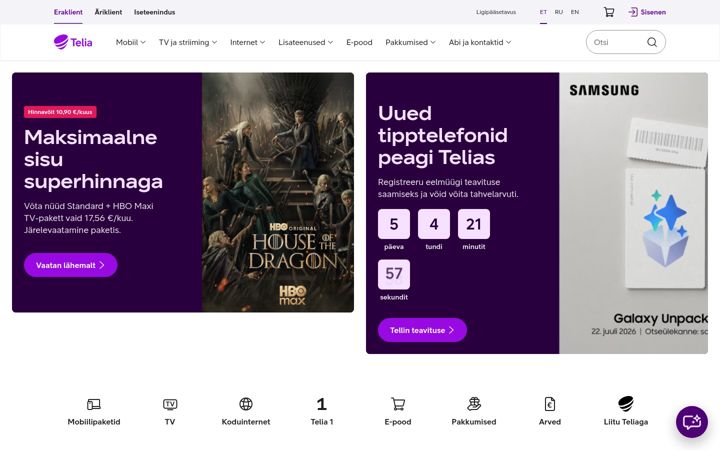Click the countdown 'tundi' box
Viewport: 720px width, 450px height.
434,224
